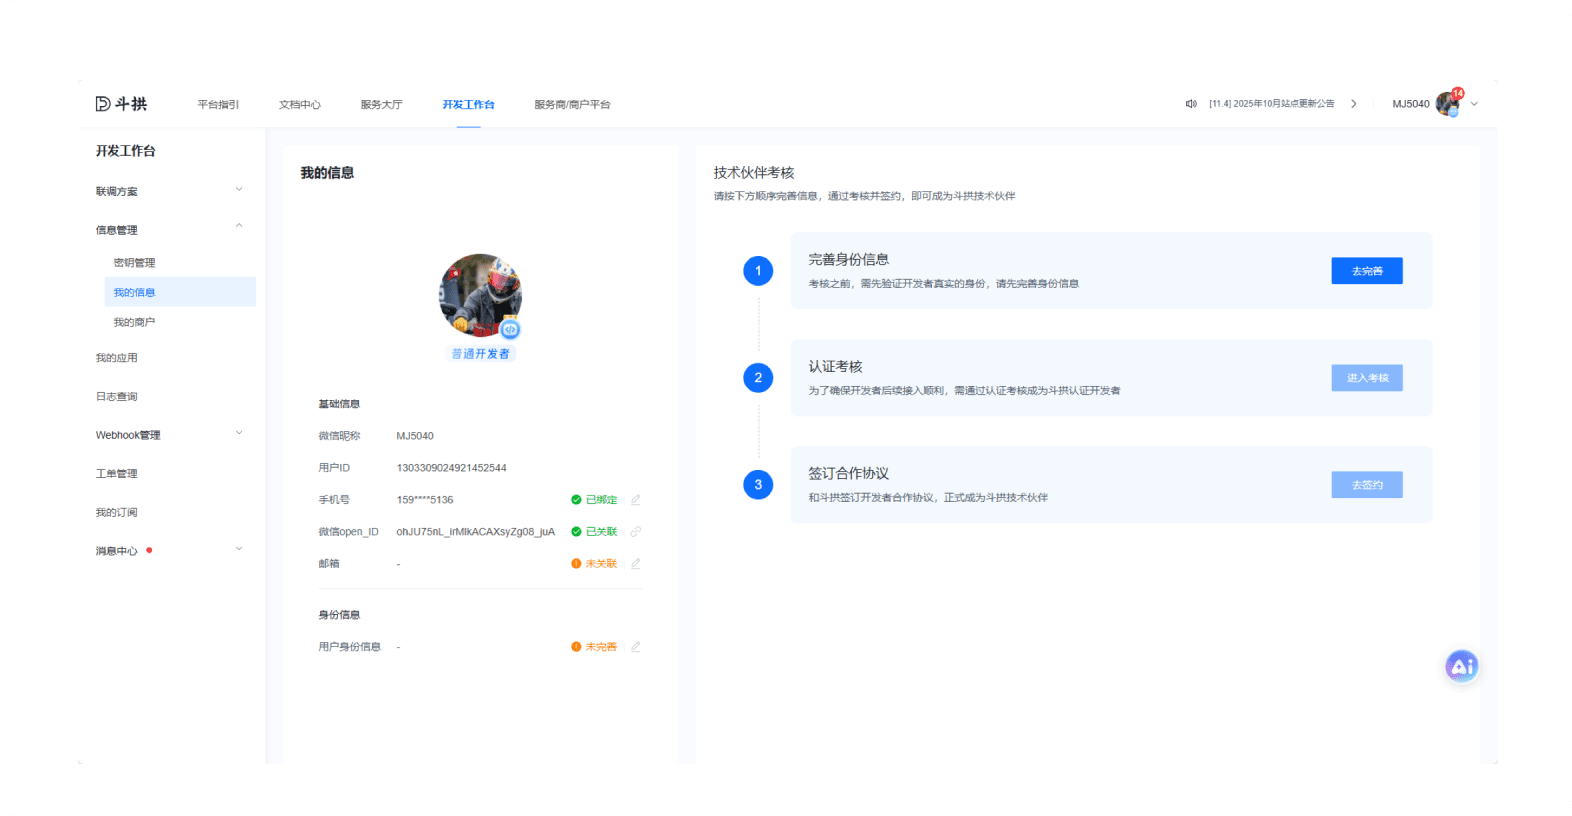
Task: Edit the user identity info pencil icon
Action: pyautogui.click(x=635, y=647)
